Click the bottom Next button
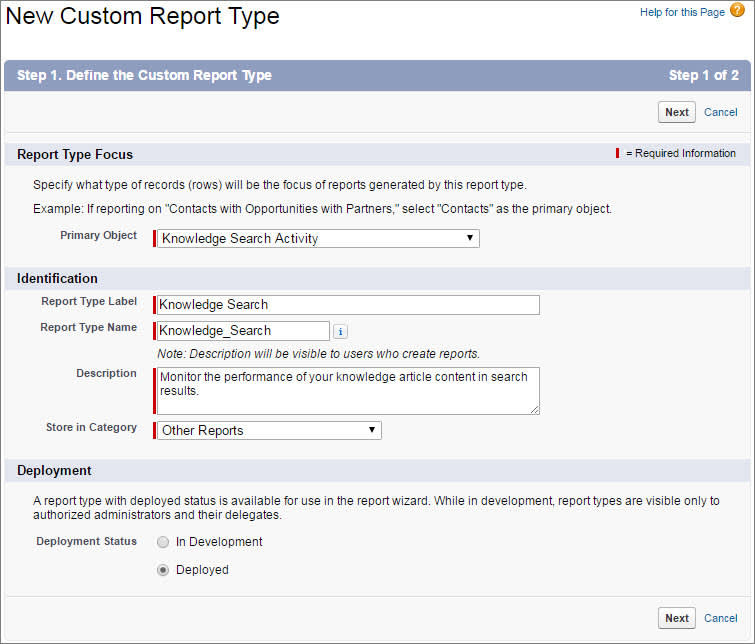This screenshot has height=644, width=755. pos(677,618)
